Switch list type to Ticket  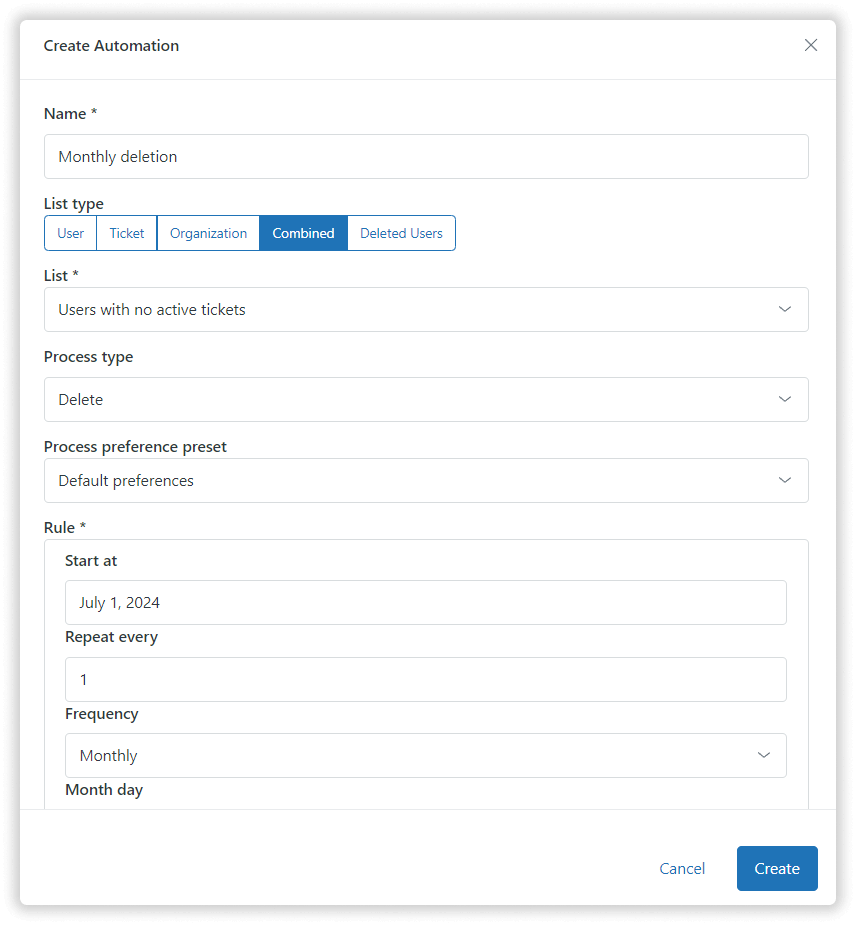click(x=127, y=233)
